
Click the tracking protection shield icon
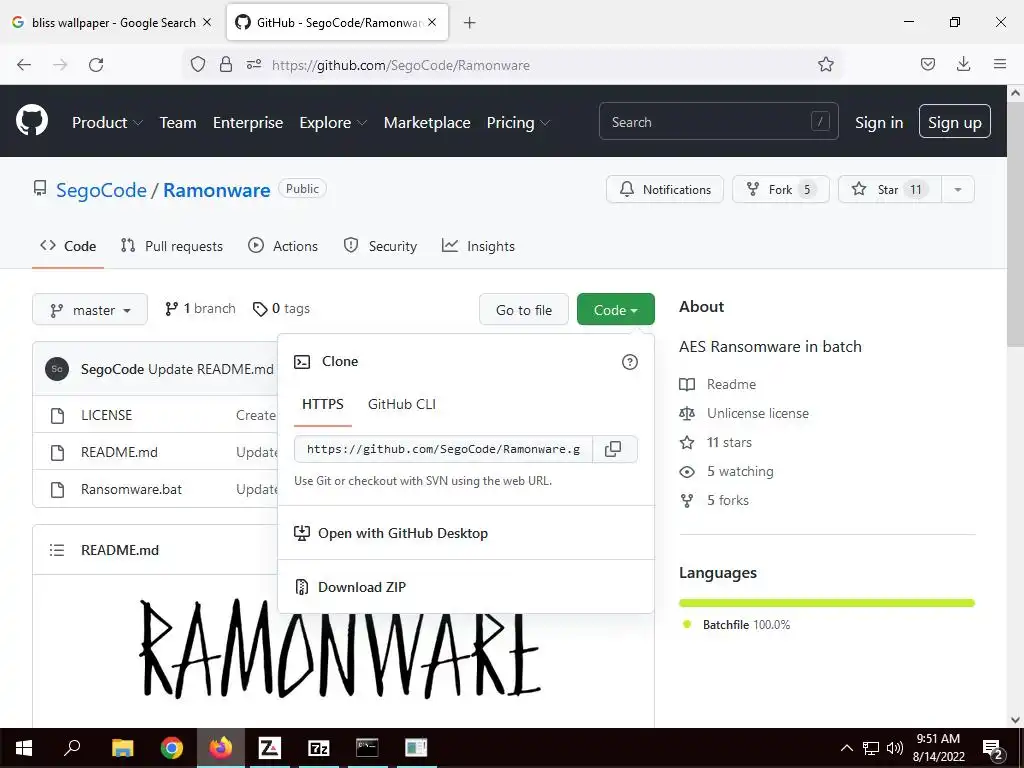click(198, 64)
